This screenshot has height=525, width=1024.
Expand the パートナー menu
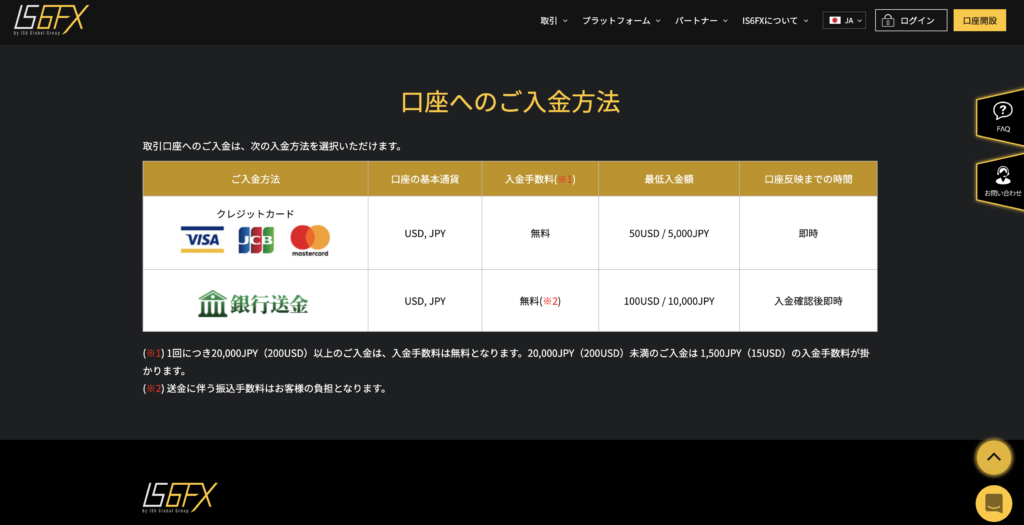701,20
